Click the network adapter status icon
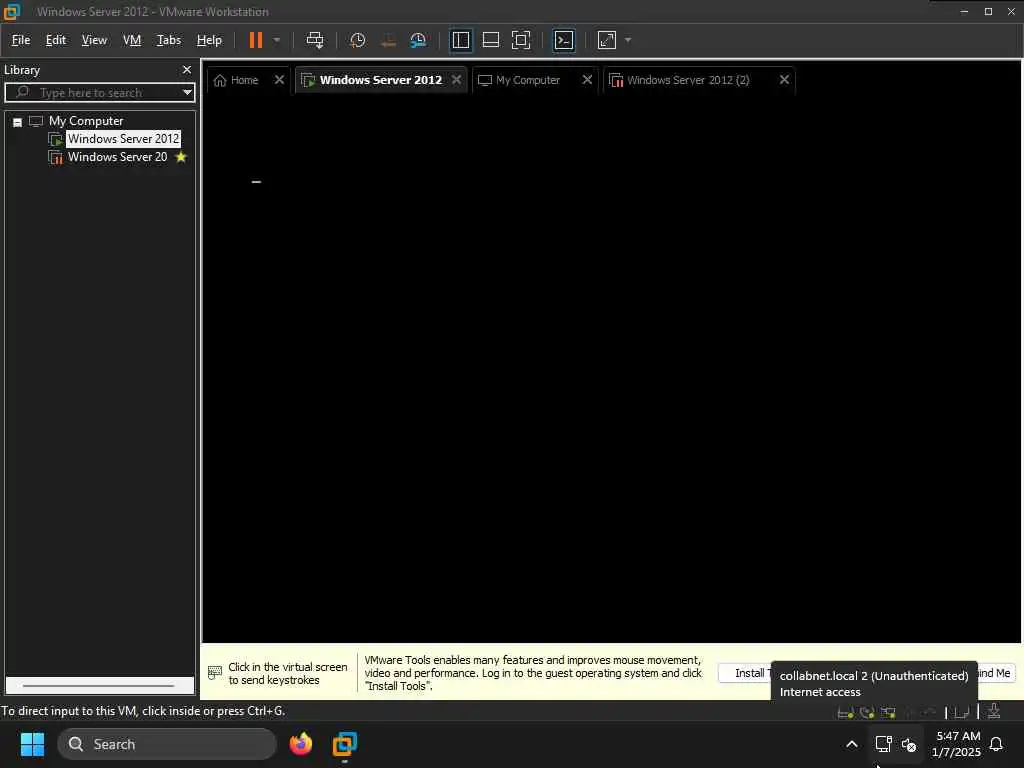Screen dimensions: 1024x768 coord(888,712)
